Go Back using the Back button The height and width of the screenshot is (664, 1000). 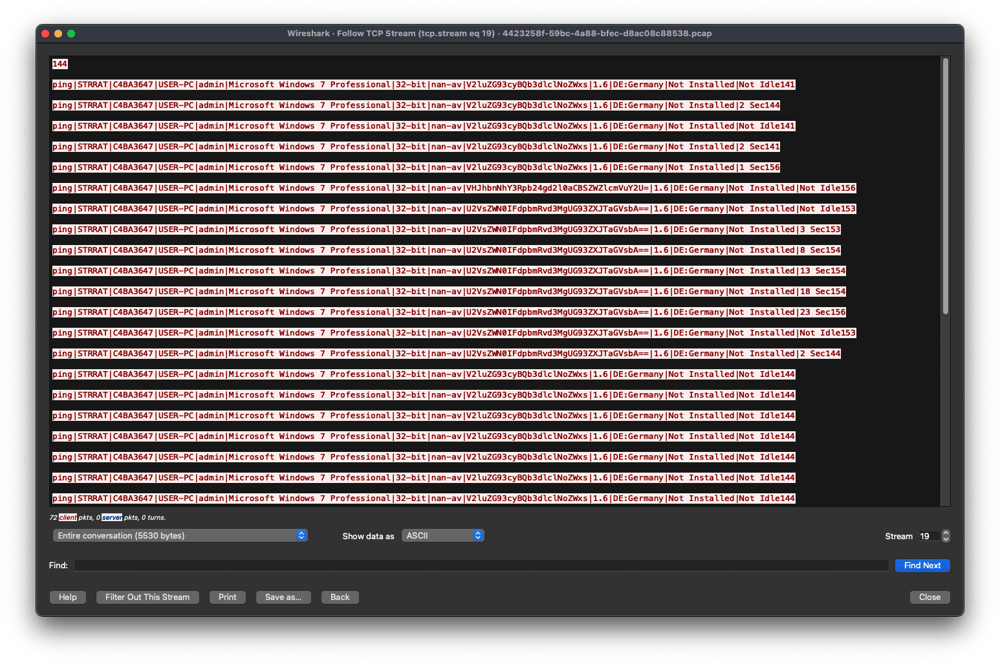click(340, 597)
